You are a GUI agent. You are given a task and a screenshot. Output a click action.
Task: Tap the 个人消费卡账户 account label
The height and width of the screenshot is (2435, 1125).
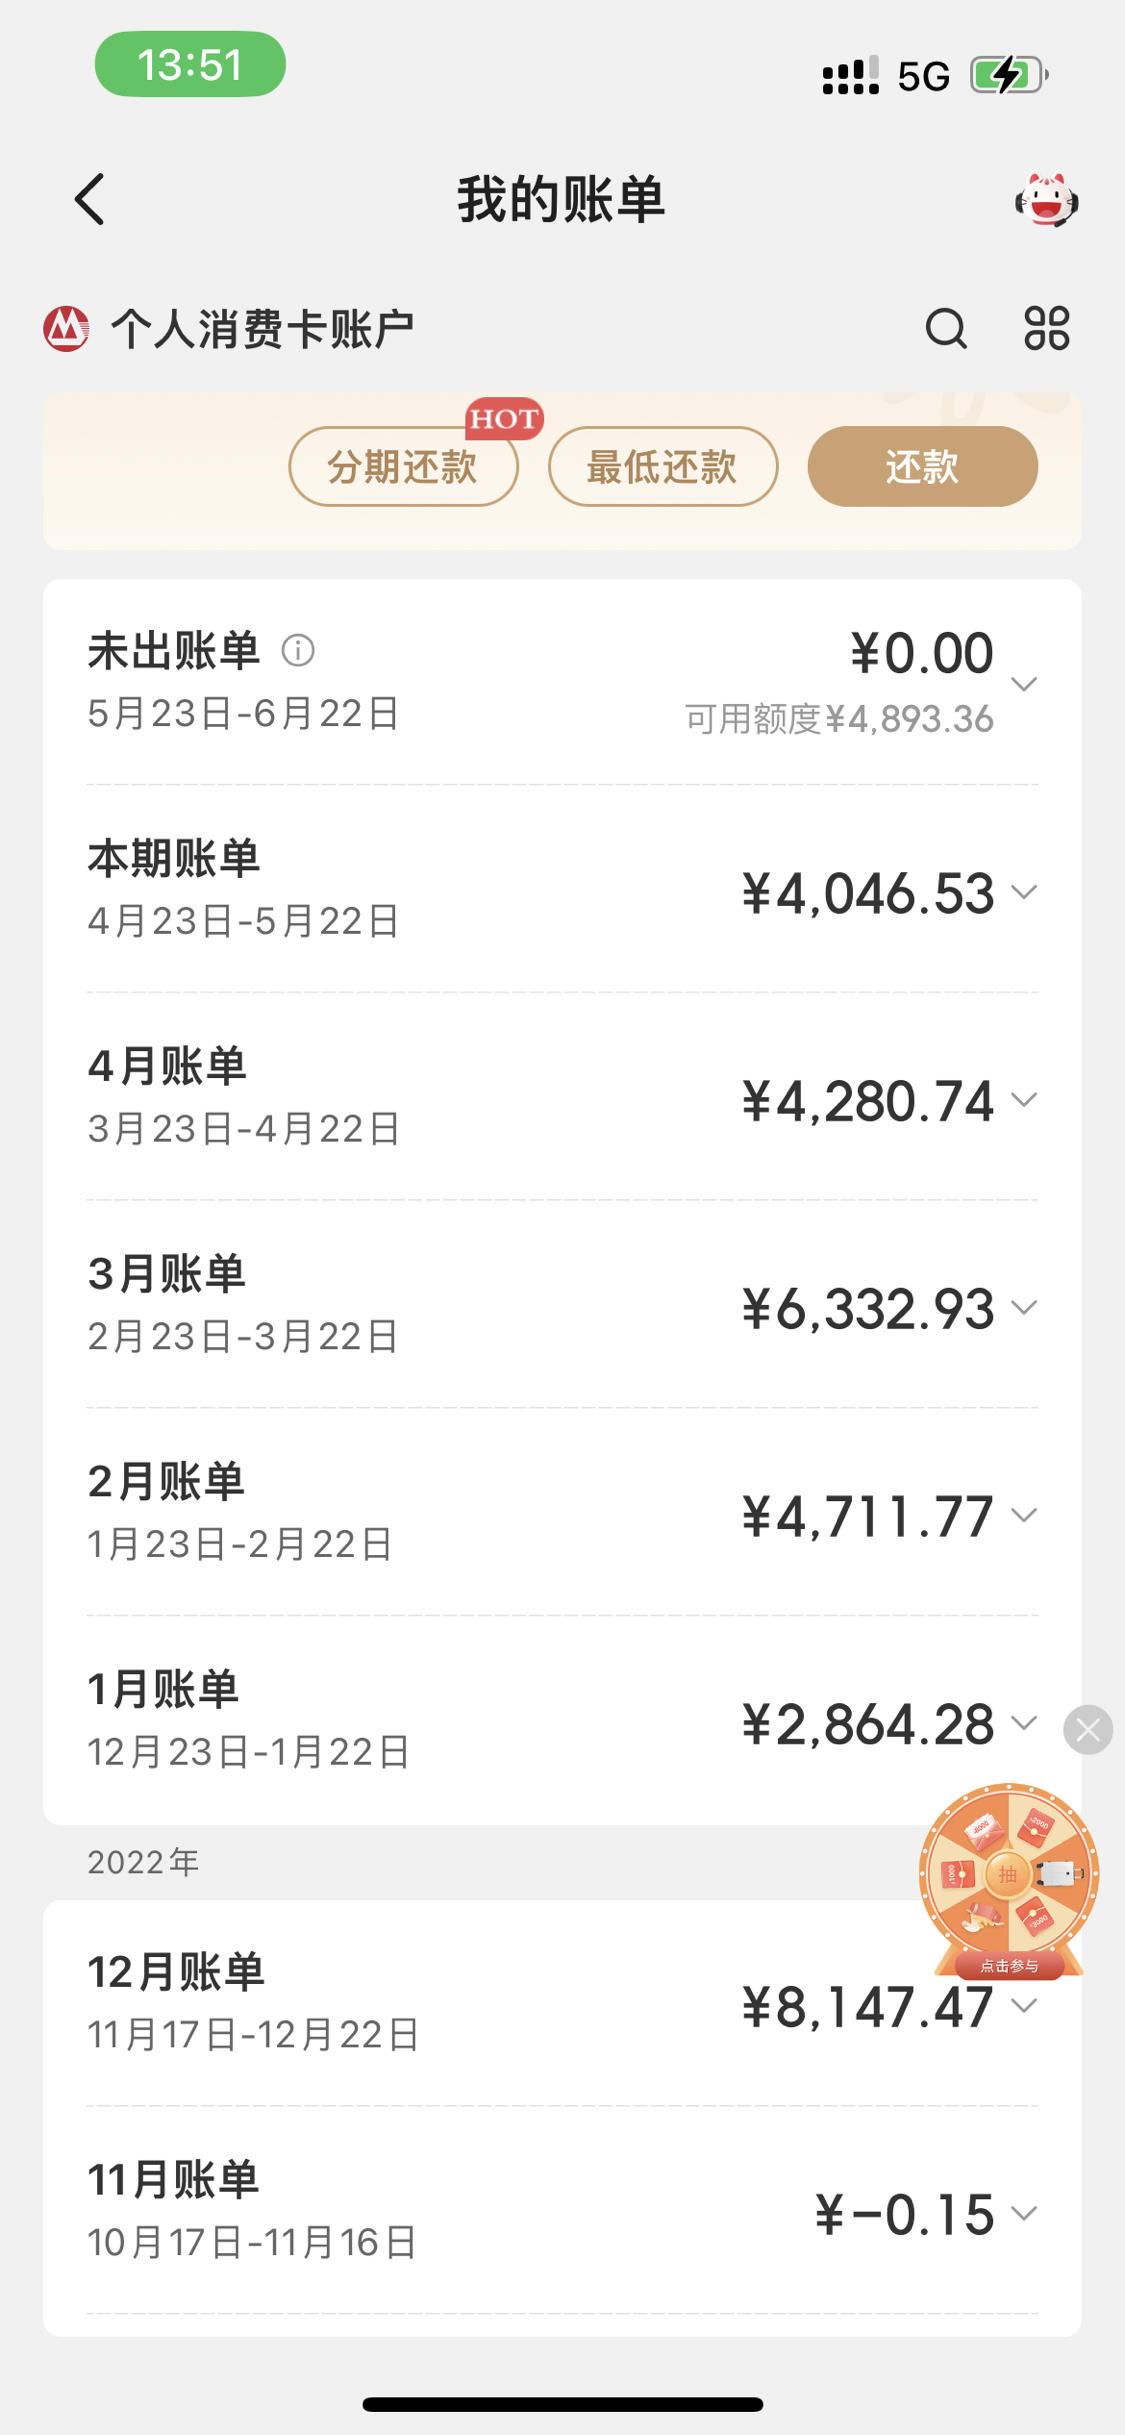pyautogui.click(x=262, y=329)
